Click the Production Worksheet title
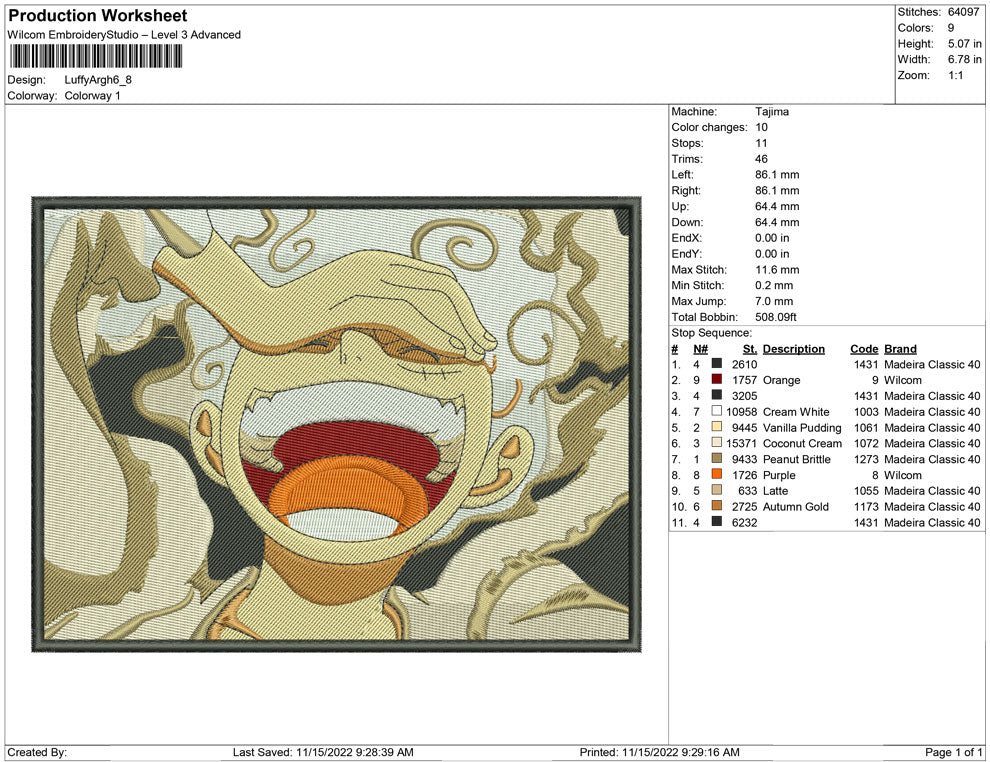 (98, 16)
